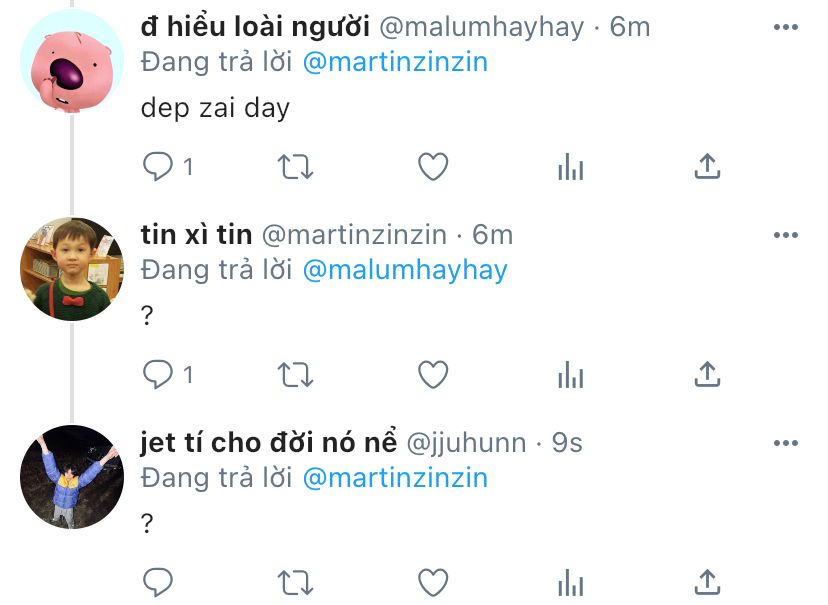Retweet tin xì tin's reply
Image resolution: width=828 pixels, height=605 pixels.
296,374
